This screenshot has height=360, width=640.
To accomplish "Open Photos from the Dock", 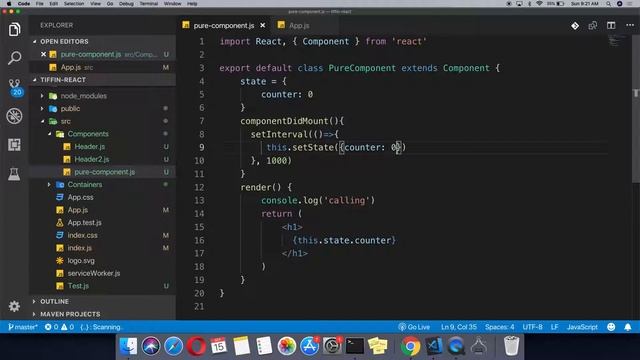I will (x=287, y=346).
